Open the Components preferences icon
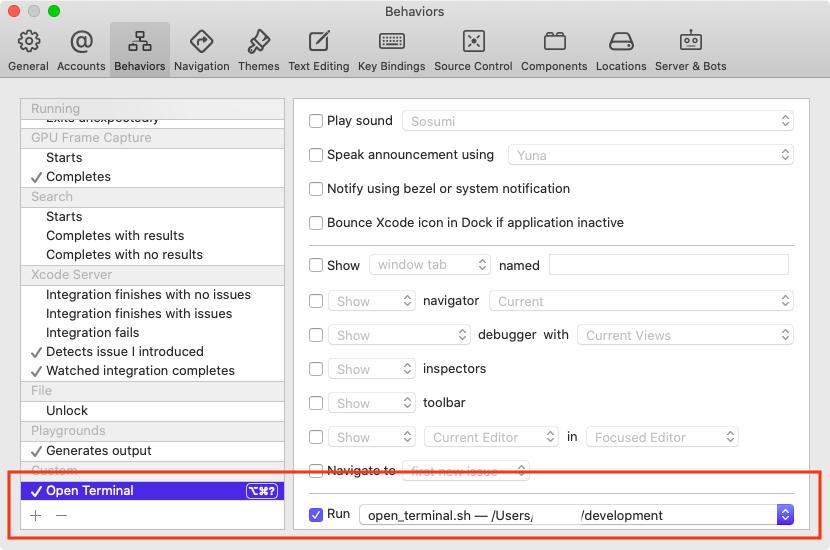Screen dimensions: 830x550 pos(555,41)
